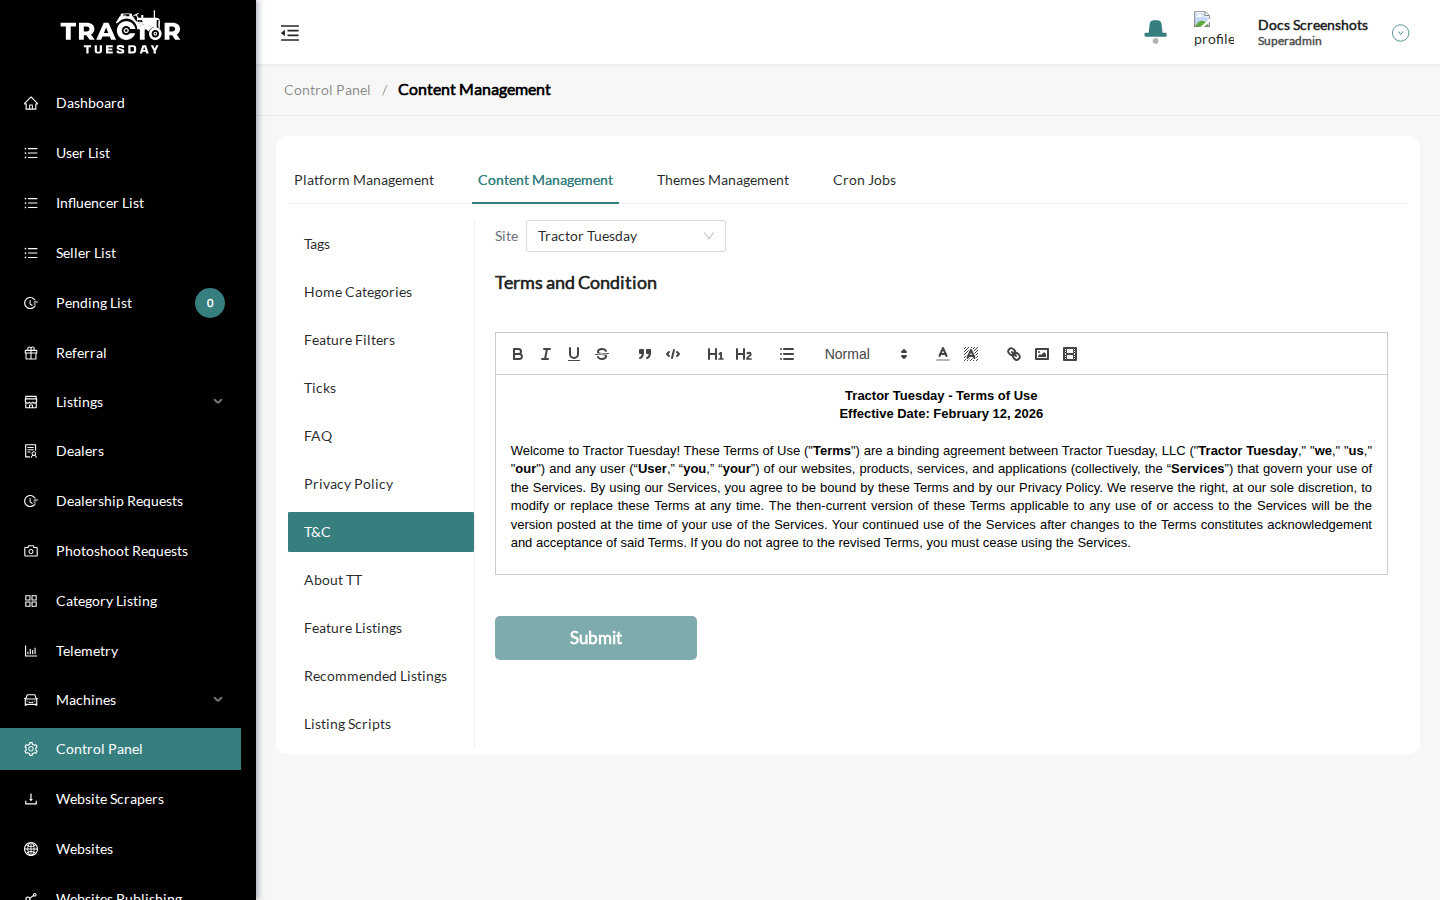Open the text background color picker

point(971,354)
